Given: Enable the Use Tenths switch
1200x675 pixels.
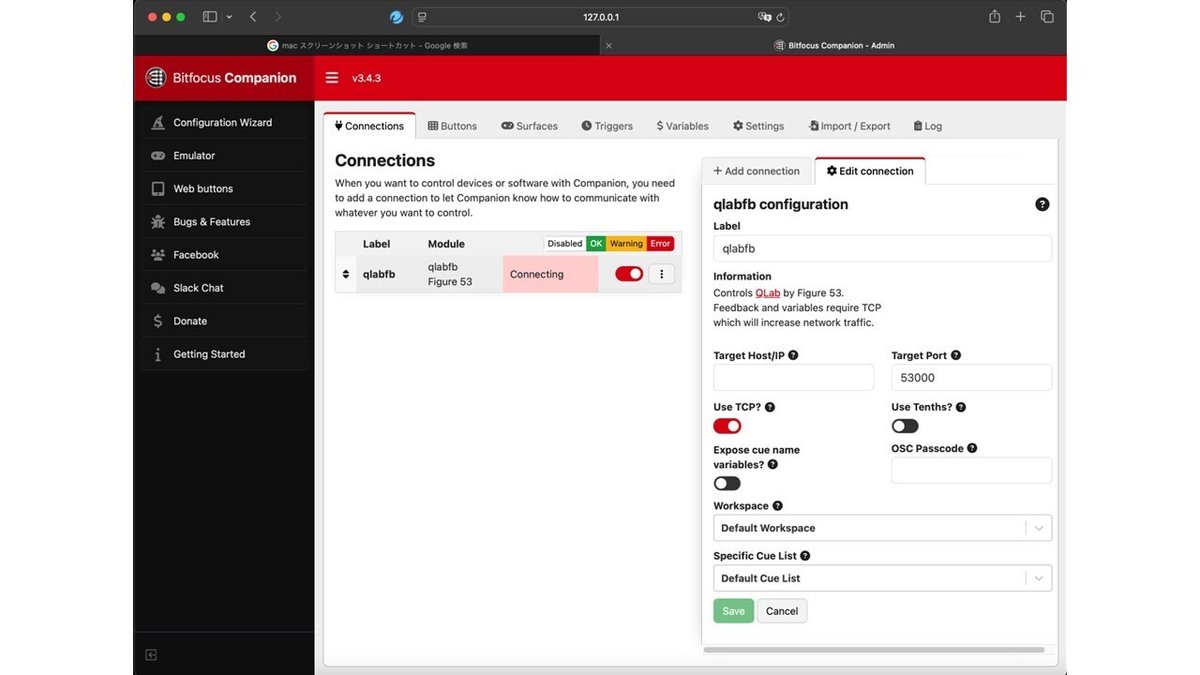Looking at the screenshot, I should (x=905, y=426).
